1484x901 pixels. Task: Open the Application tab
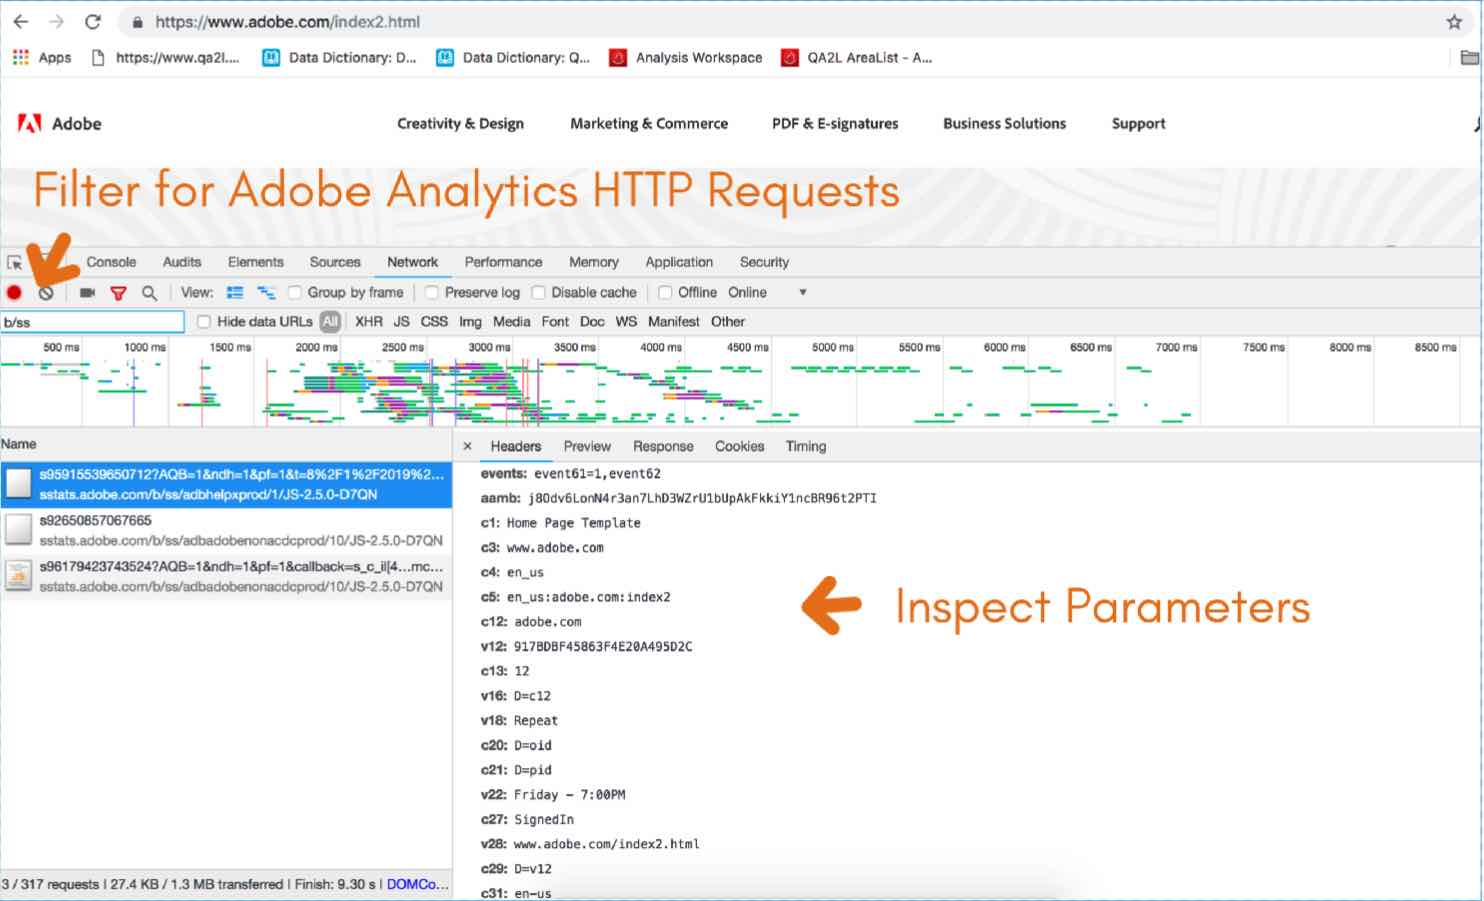pos(679,262)
